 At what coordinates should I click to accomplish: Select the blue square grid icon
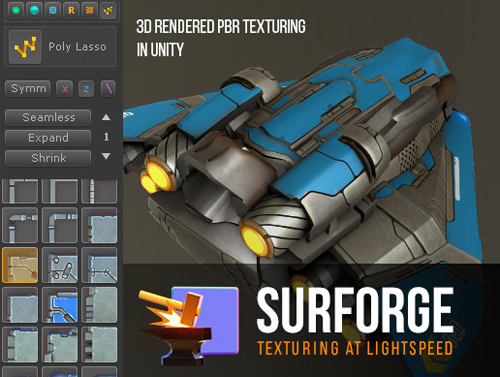(53, 10)
